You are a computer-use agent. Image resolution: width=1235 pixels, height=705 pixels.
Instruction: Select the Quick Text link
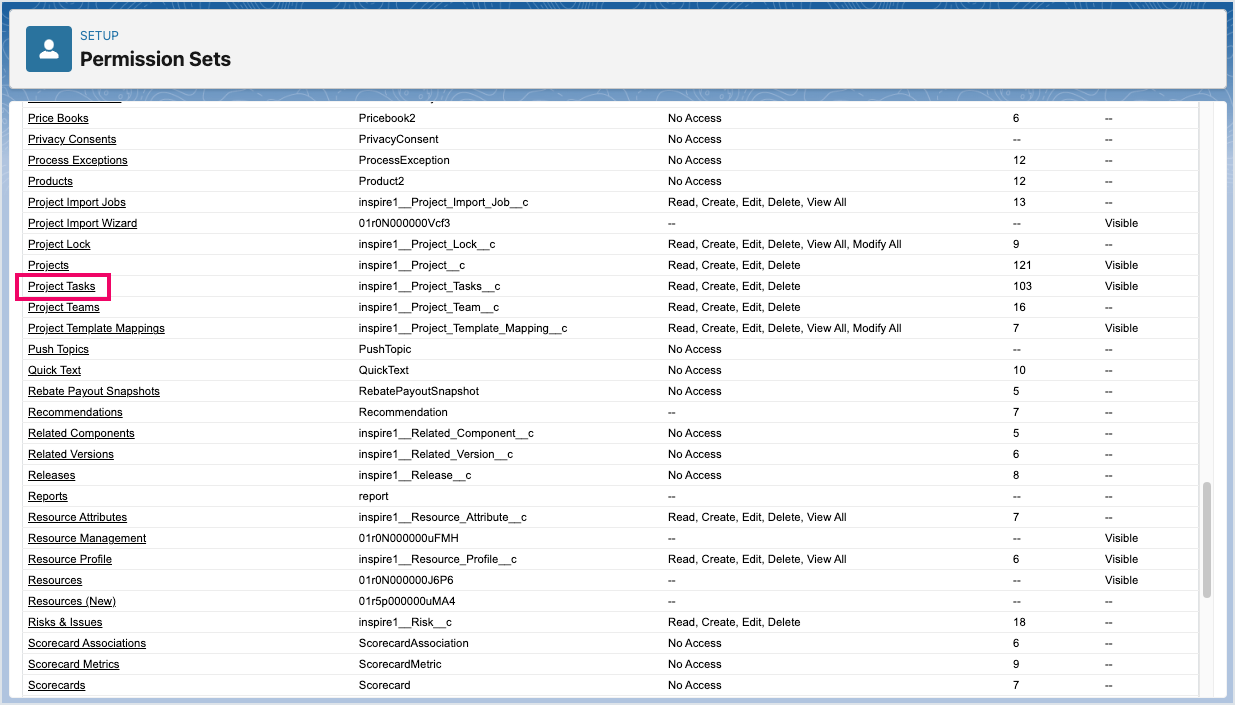point(54,371)
